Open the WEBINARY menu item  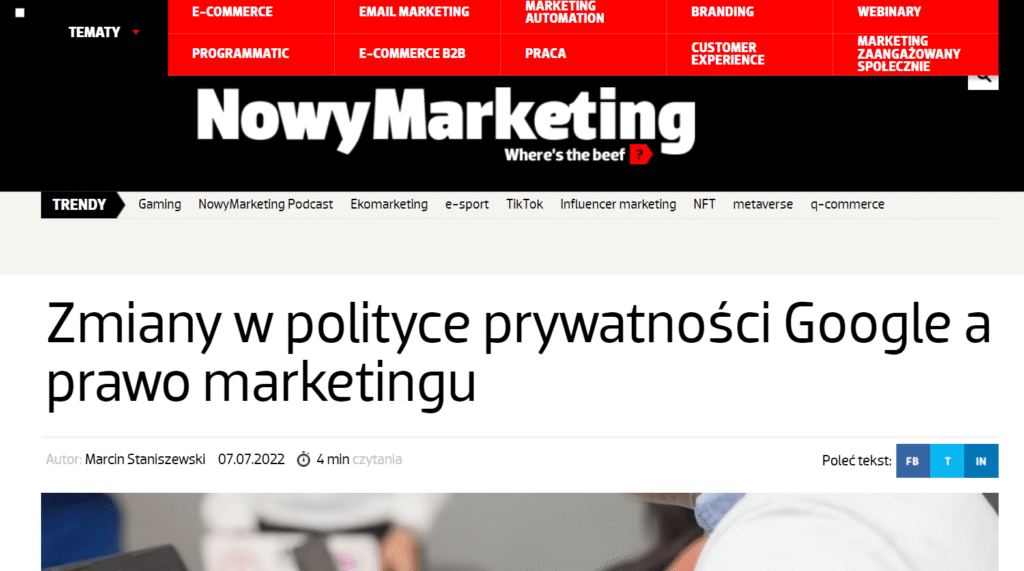tap(889, 12)
